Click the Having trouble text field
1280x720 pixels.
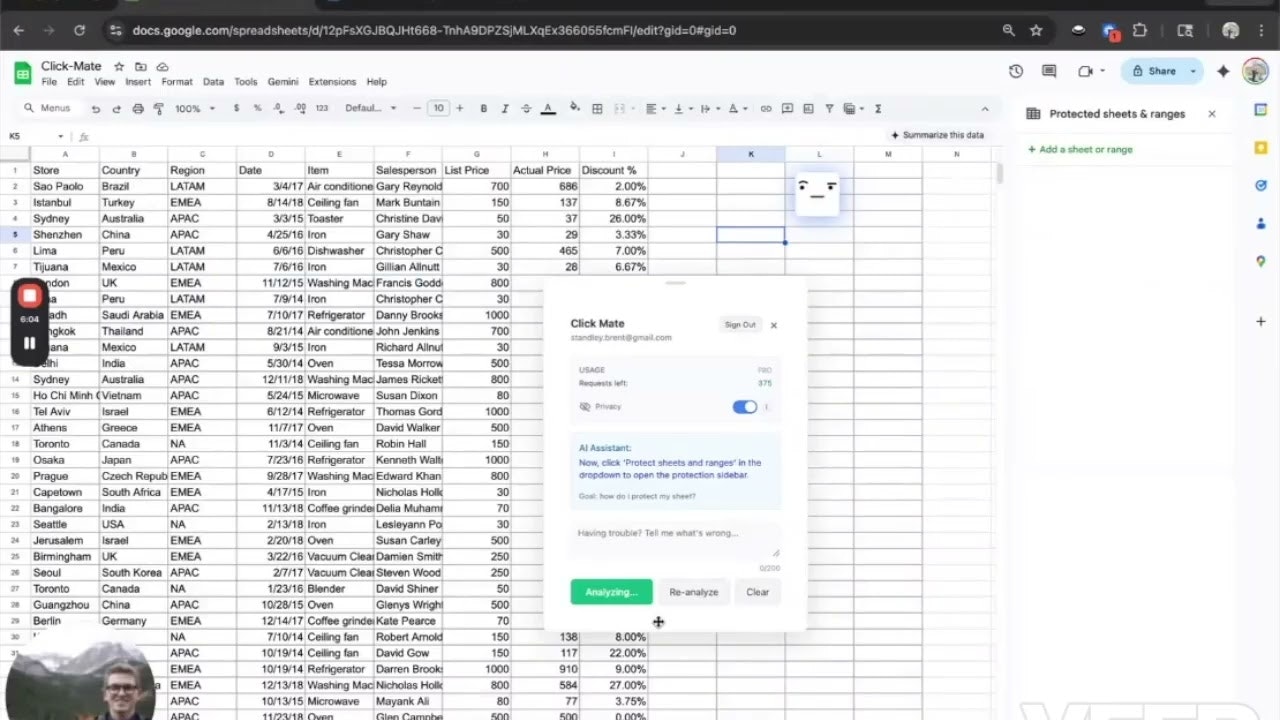click(x=675, y=540)
